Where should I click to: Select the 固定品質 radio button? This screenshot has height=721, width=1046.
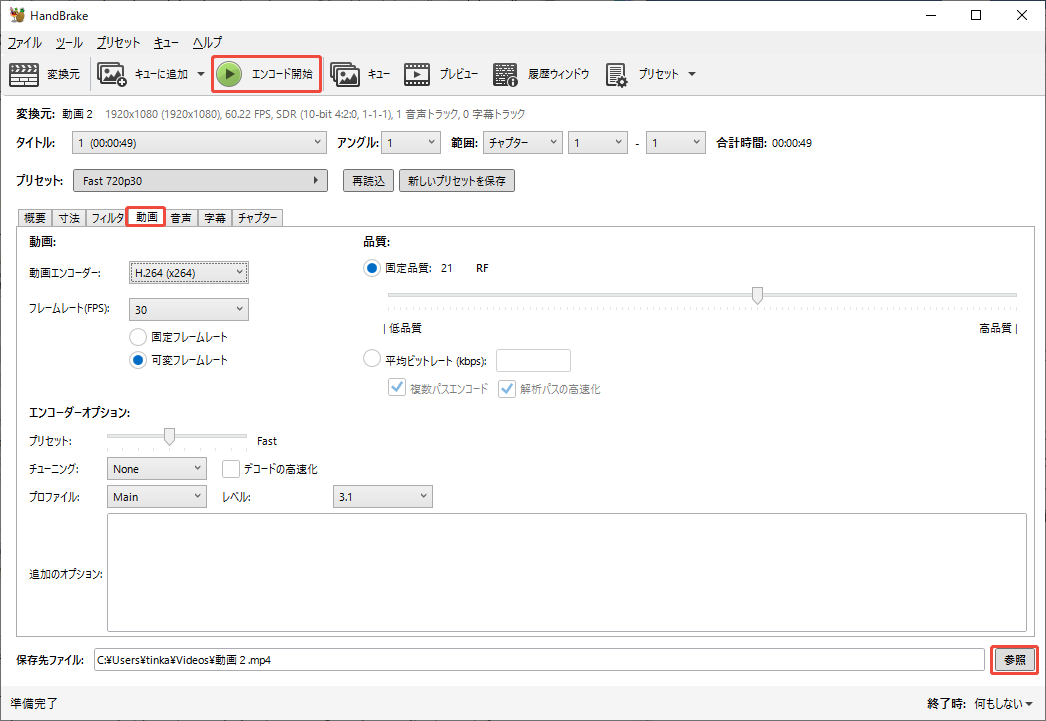[372, 268]
